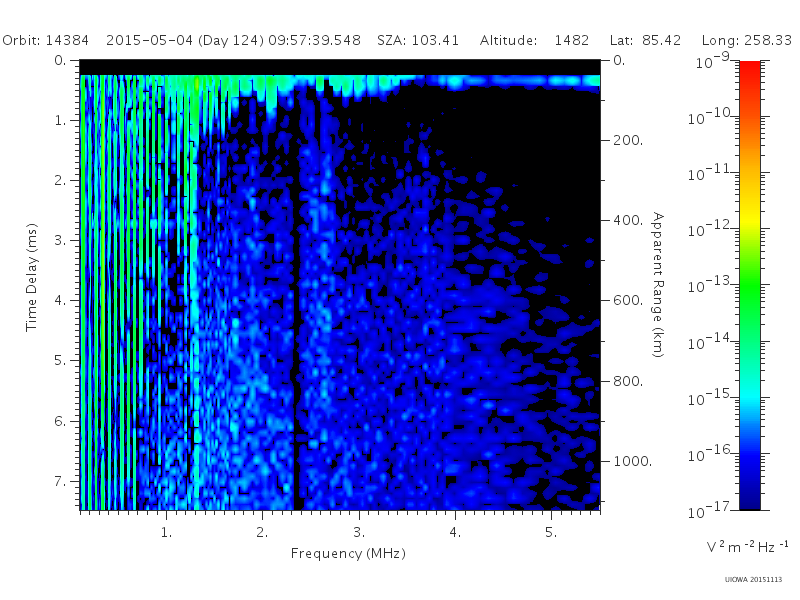Click the UIOWA 20151113 credit text

click(x=753, y=580)
